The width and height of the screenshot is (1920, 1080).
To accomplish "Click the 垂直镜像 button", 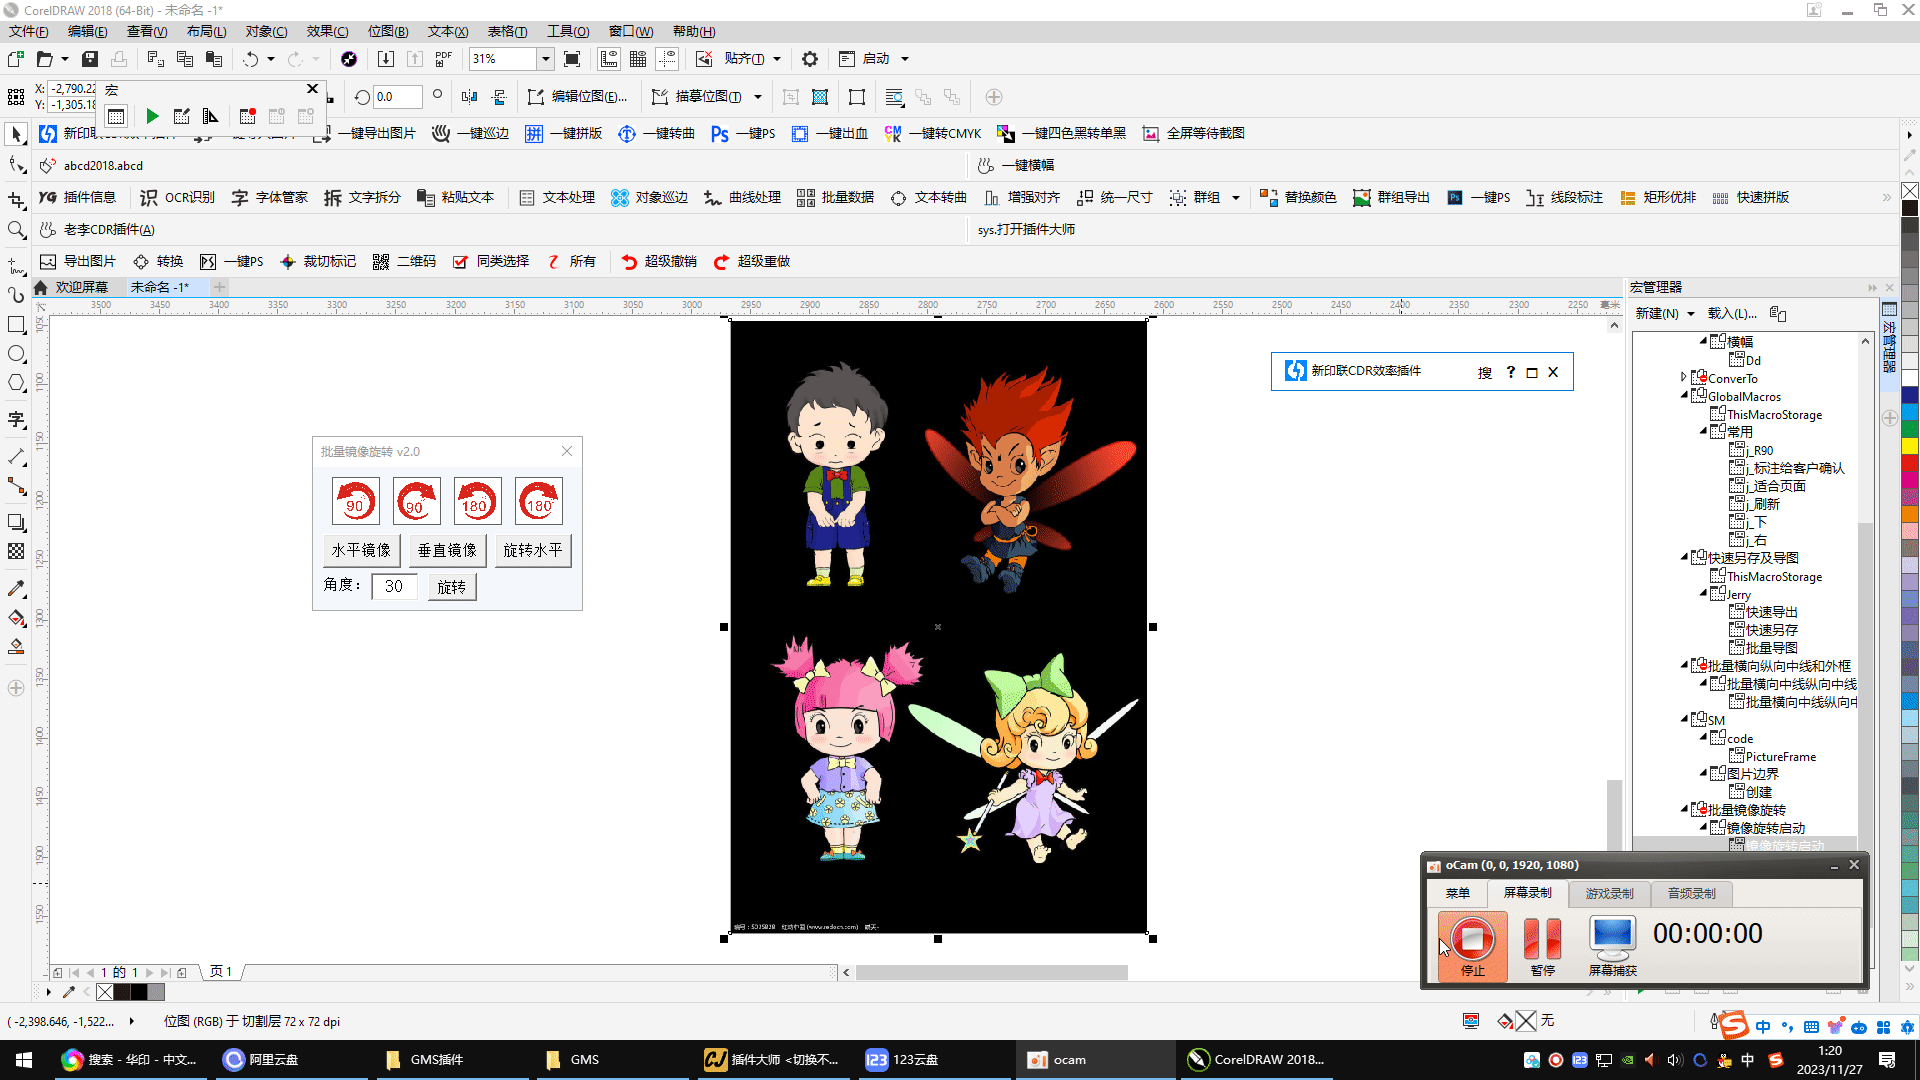I will 447,551.
